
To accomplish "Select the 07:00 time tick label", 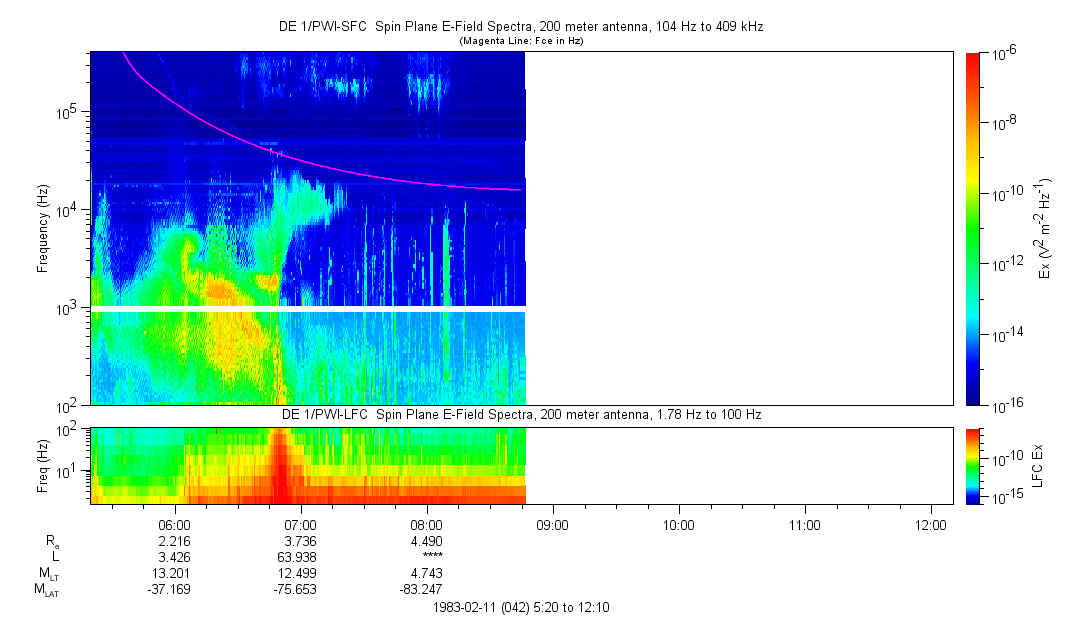I will point(300,523).
